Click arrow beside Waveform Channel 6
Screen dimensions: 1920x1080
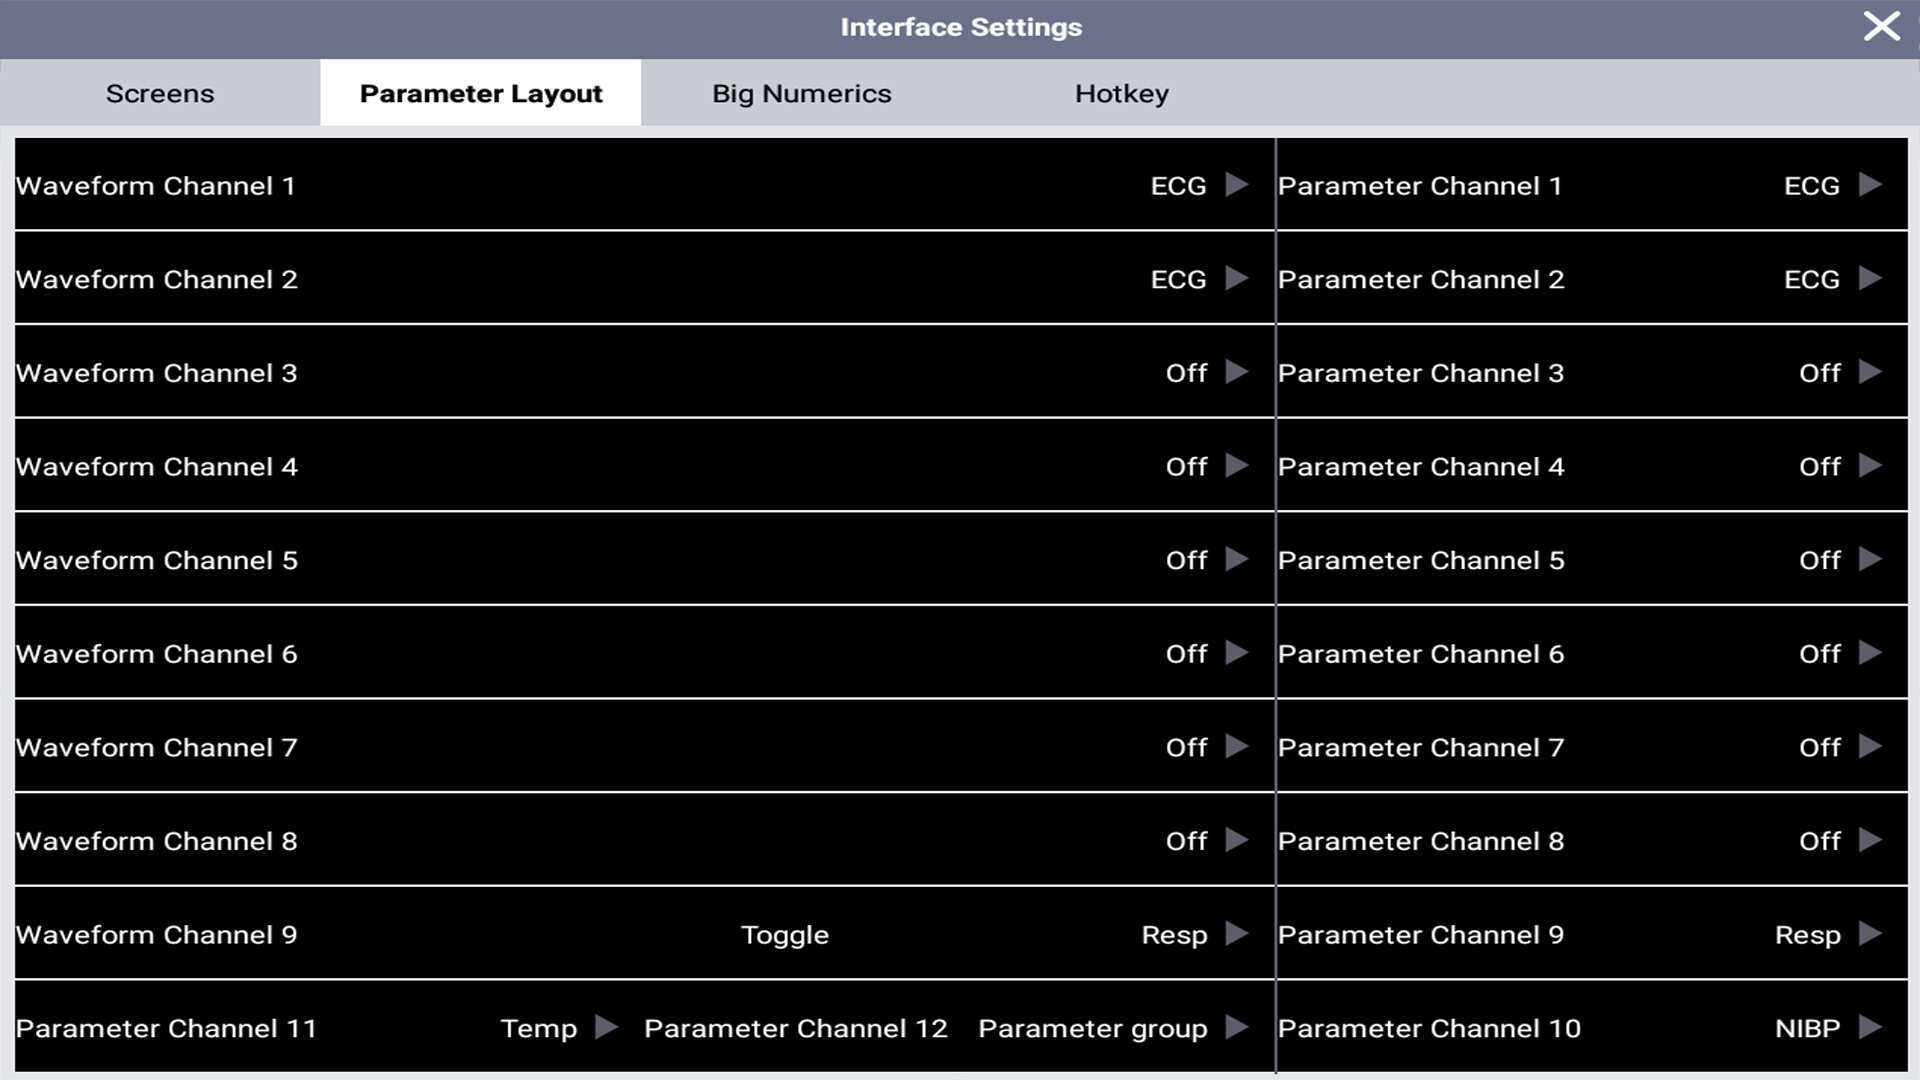pyautogui.click(x=1237, y=653)
